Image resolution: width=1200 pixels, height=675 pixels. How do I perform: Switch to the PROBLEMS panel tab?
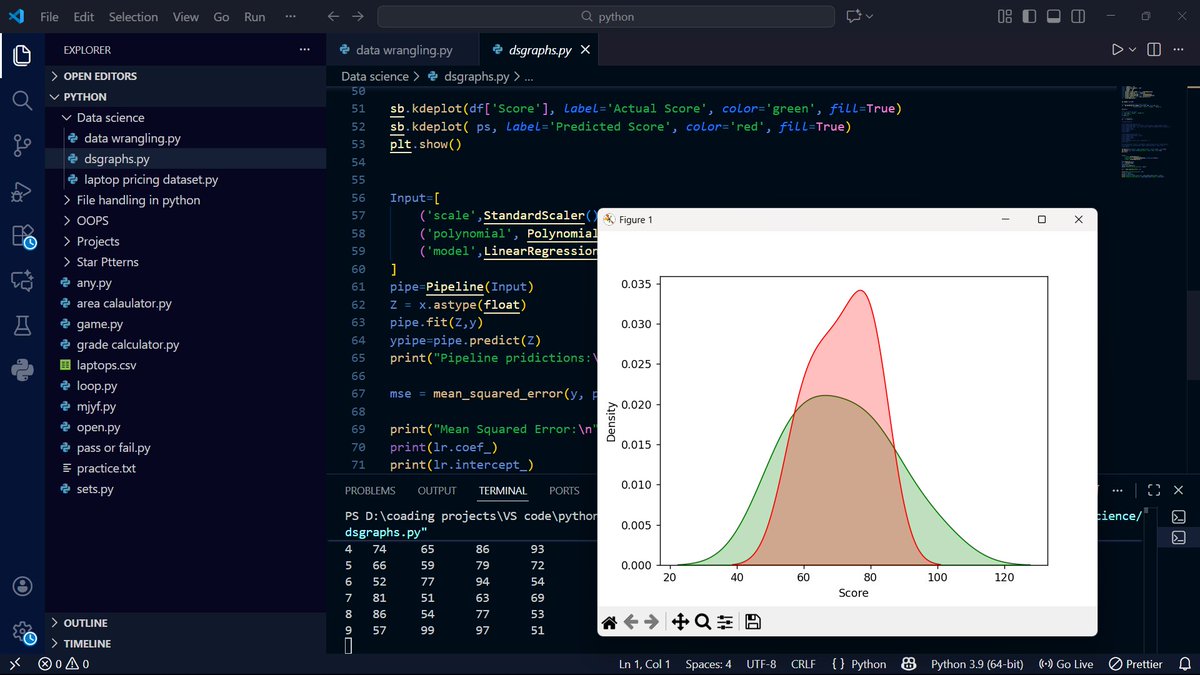370,490
